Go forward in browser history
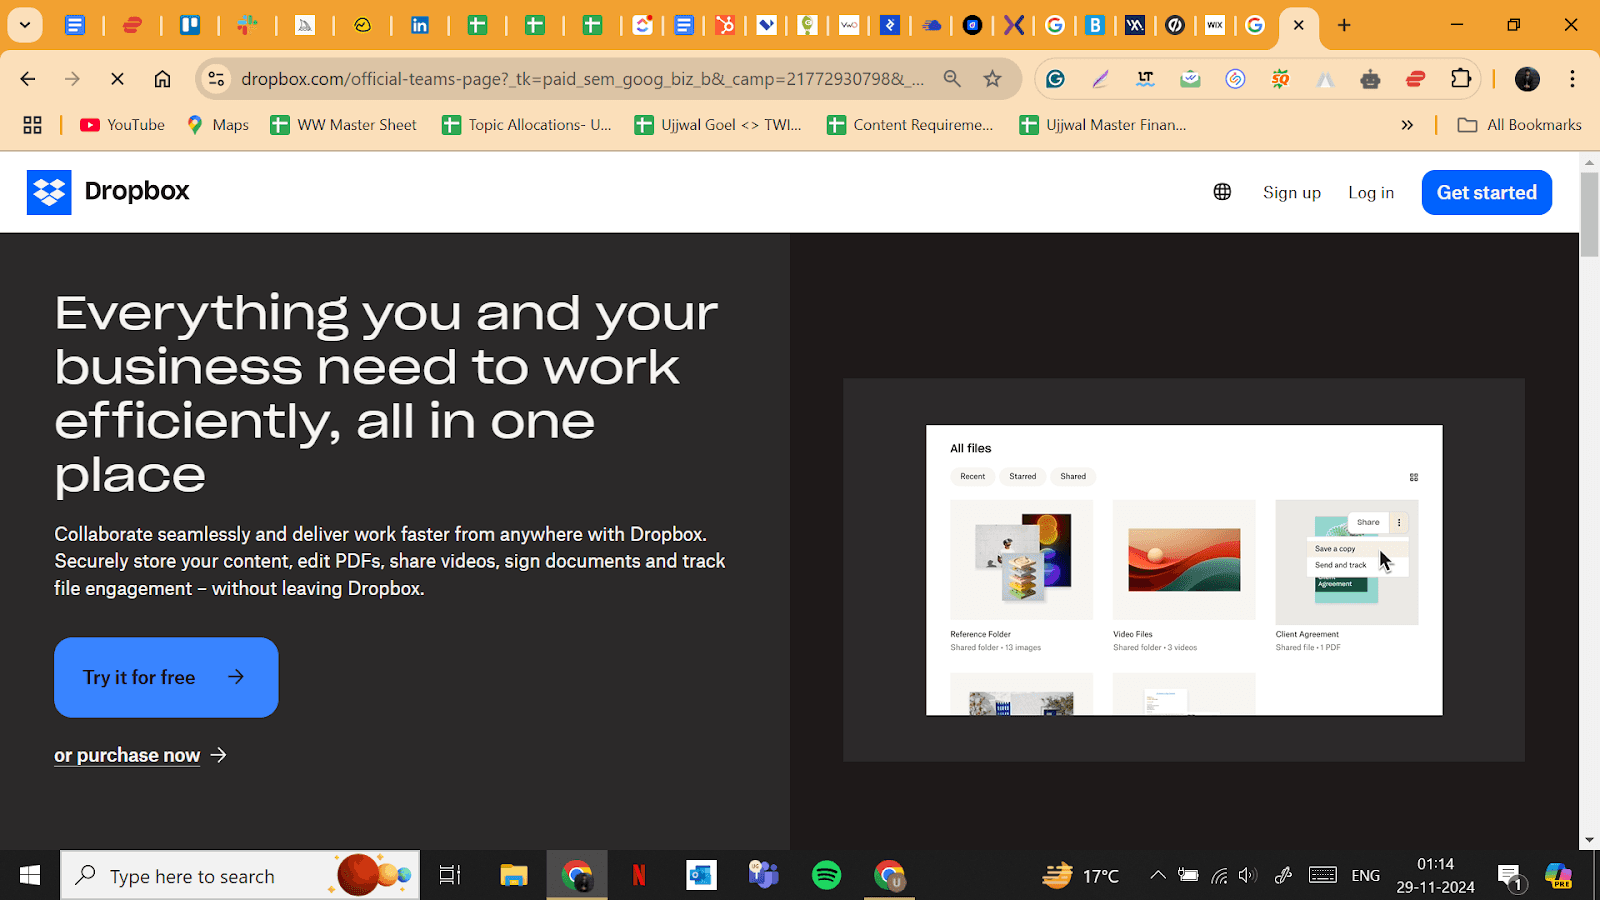The width and height of the screenshot is (1600, 900). click(72, 79)
